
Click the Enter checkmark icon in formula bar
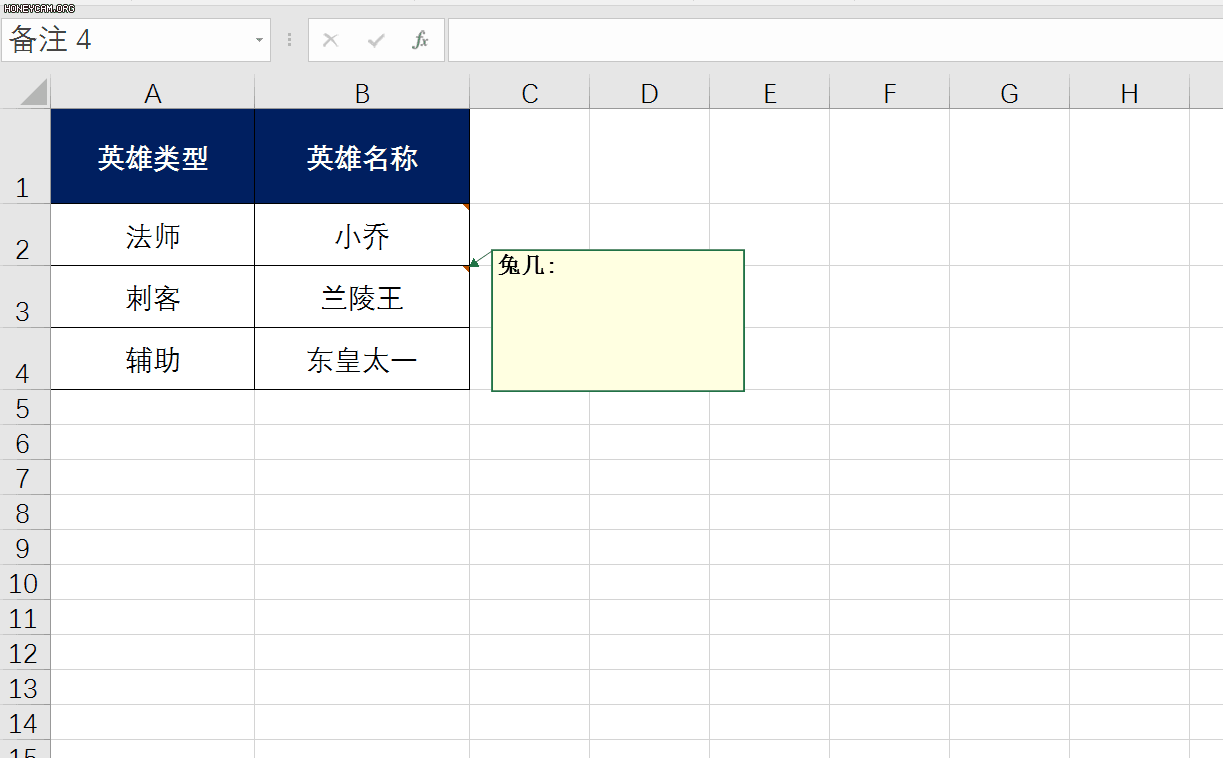(376, 40)
